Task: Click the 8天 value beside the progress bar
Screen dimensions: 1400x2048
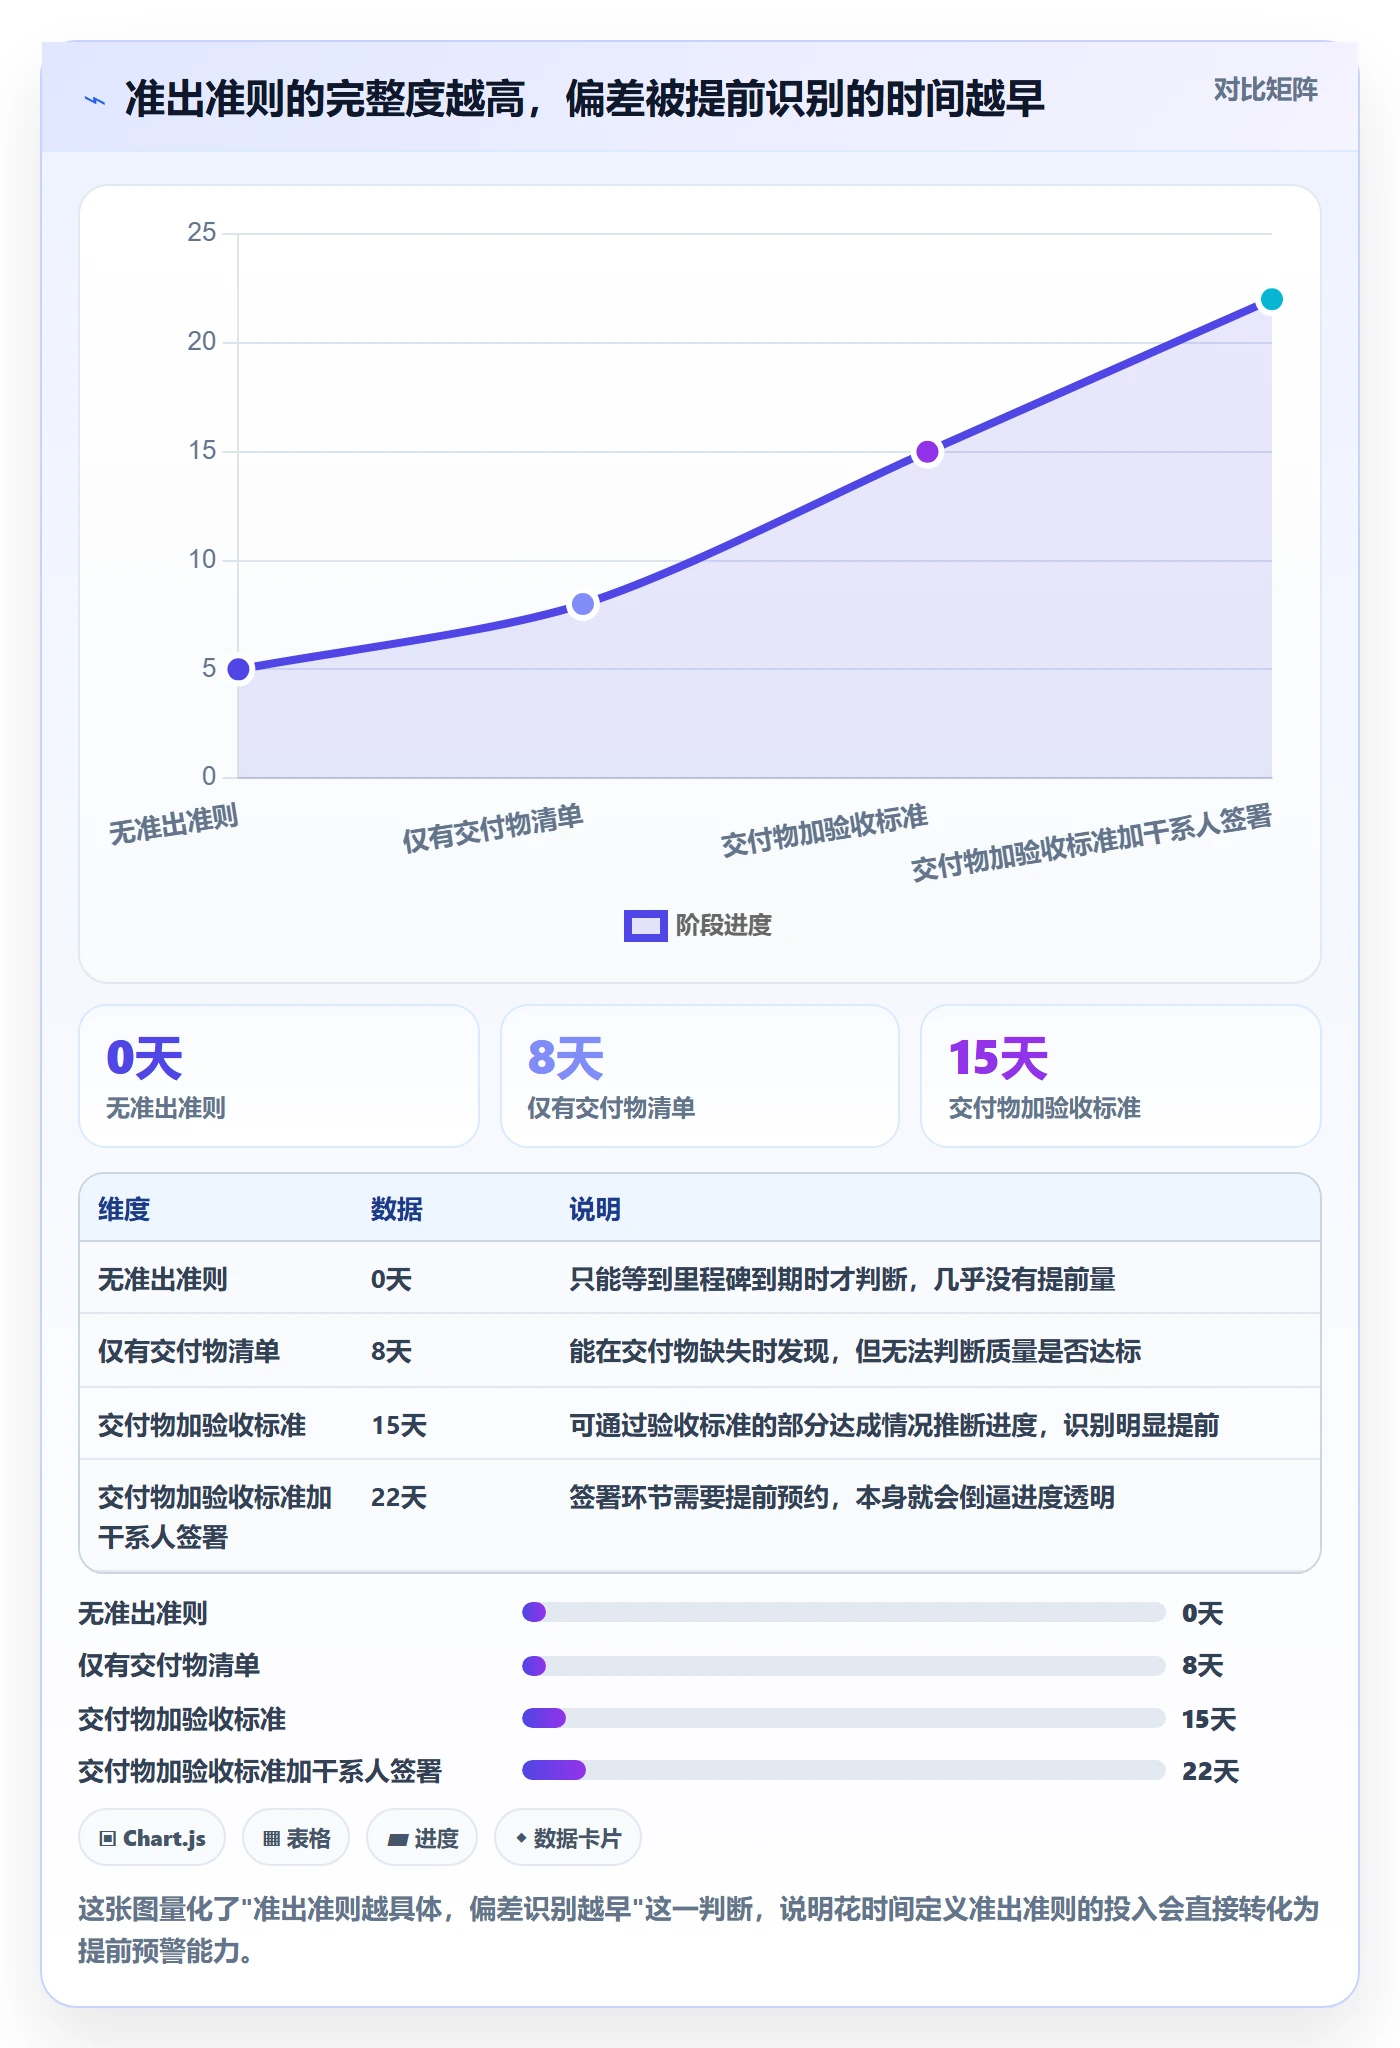Action: click(x=1203, y=1665)
